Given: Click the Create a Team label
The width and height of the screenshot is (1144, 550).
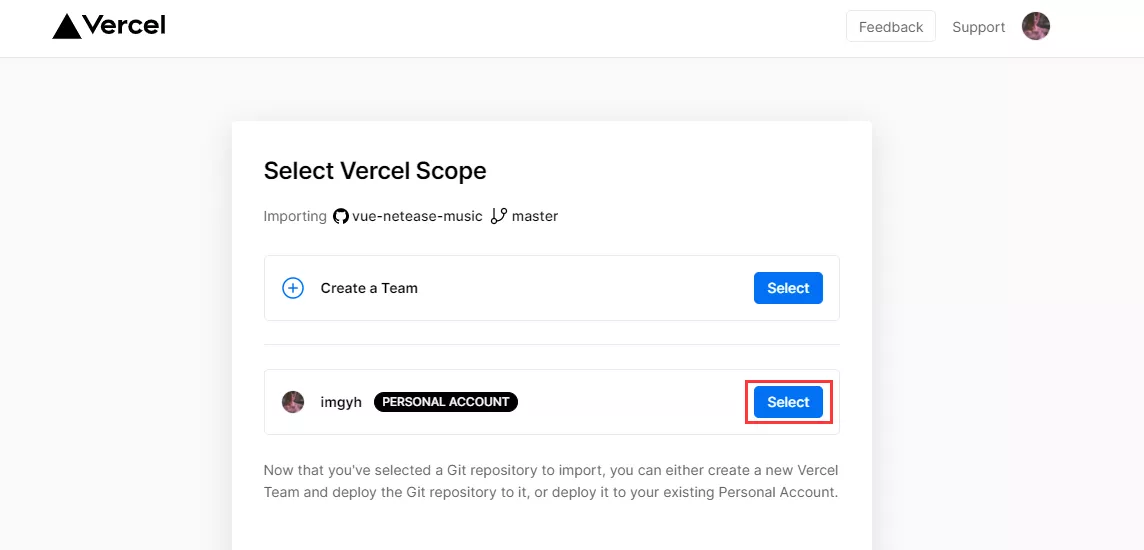Looking at the screenshot, I should tap(369, 288).
